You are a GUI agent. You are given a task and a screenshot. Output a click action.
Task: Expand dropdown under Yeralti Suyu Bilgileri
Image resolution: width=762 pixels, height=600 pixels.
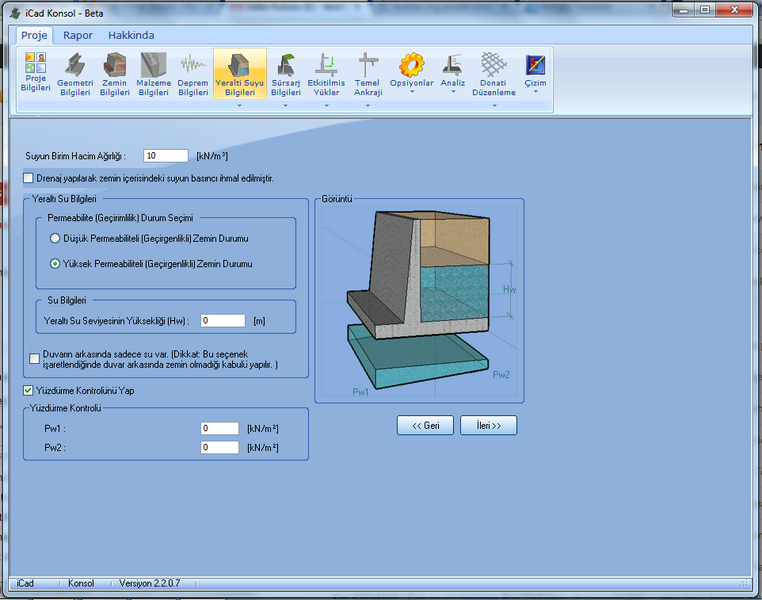(240, 105)
